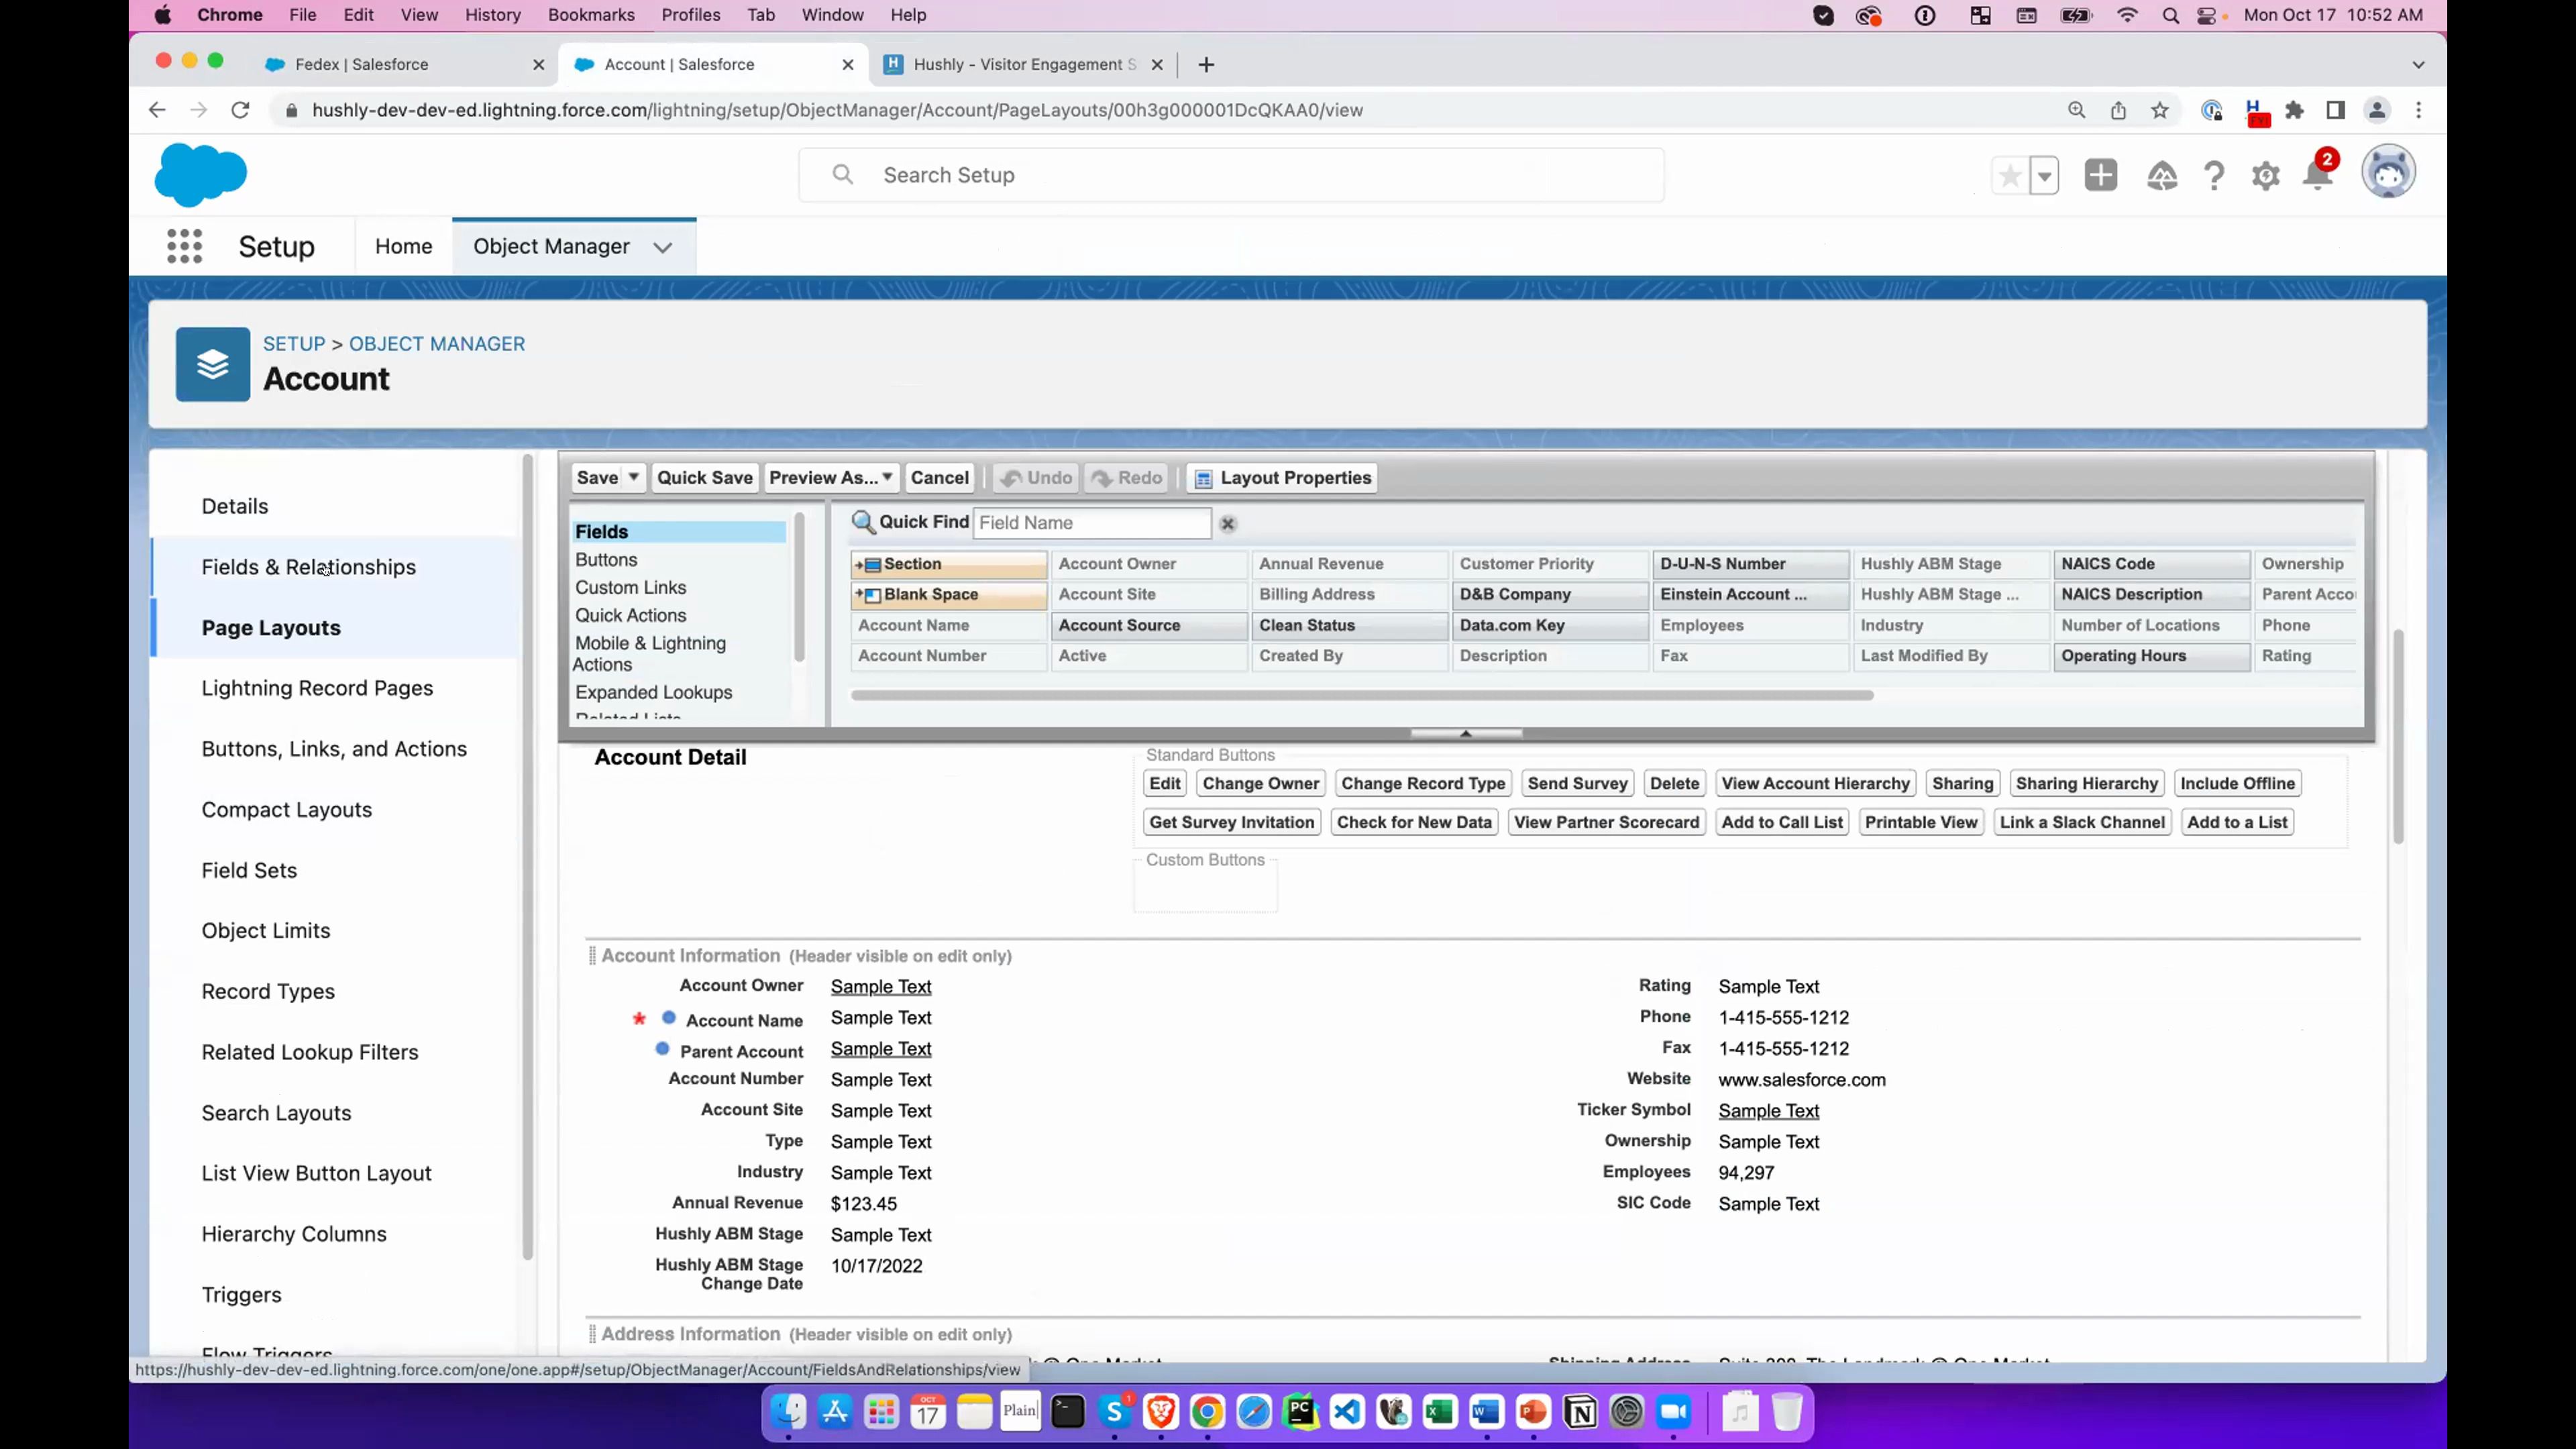Click the Setup gear icon

coord(2265,176)
